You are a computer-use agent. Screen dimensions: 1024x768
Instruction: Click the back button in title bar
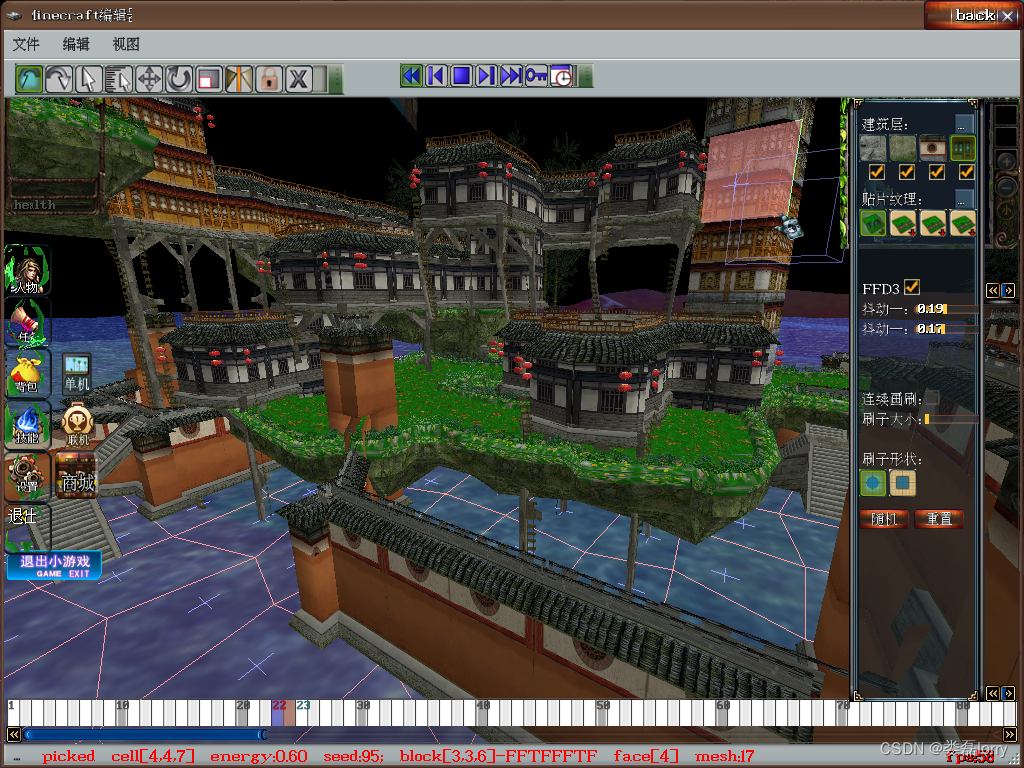point(972,15)
